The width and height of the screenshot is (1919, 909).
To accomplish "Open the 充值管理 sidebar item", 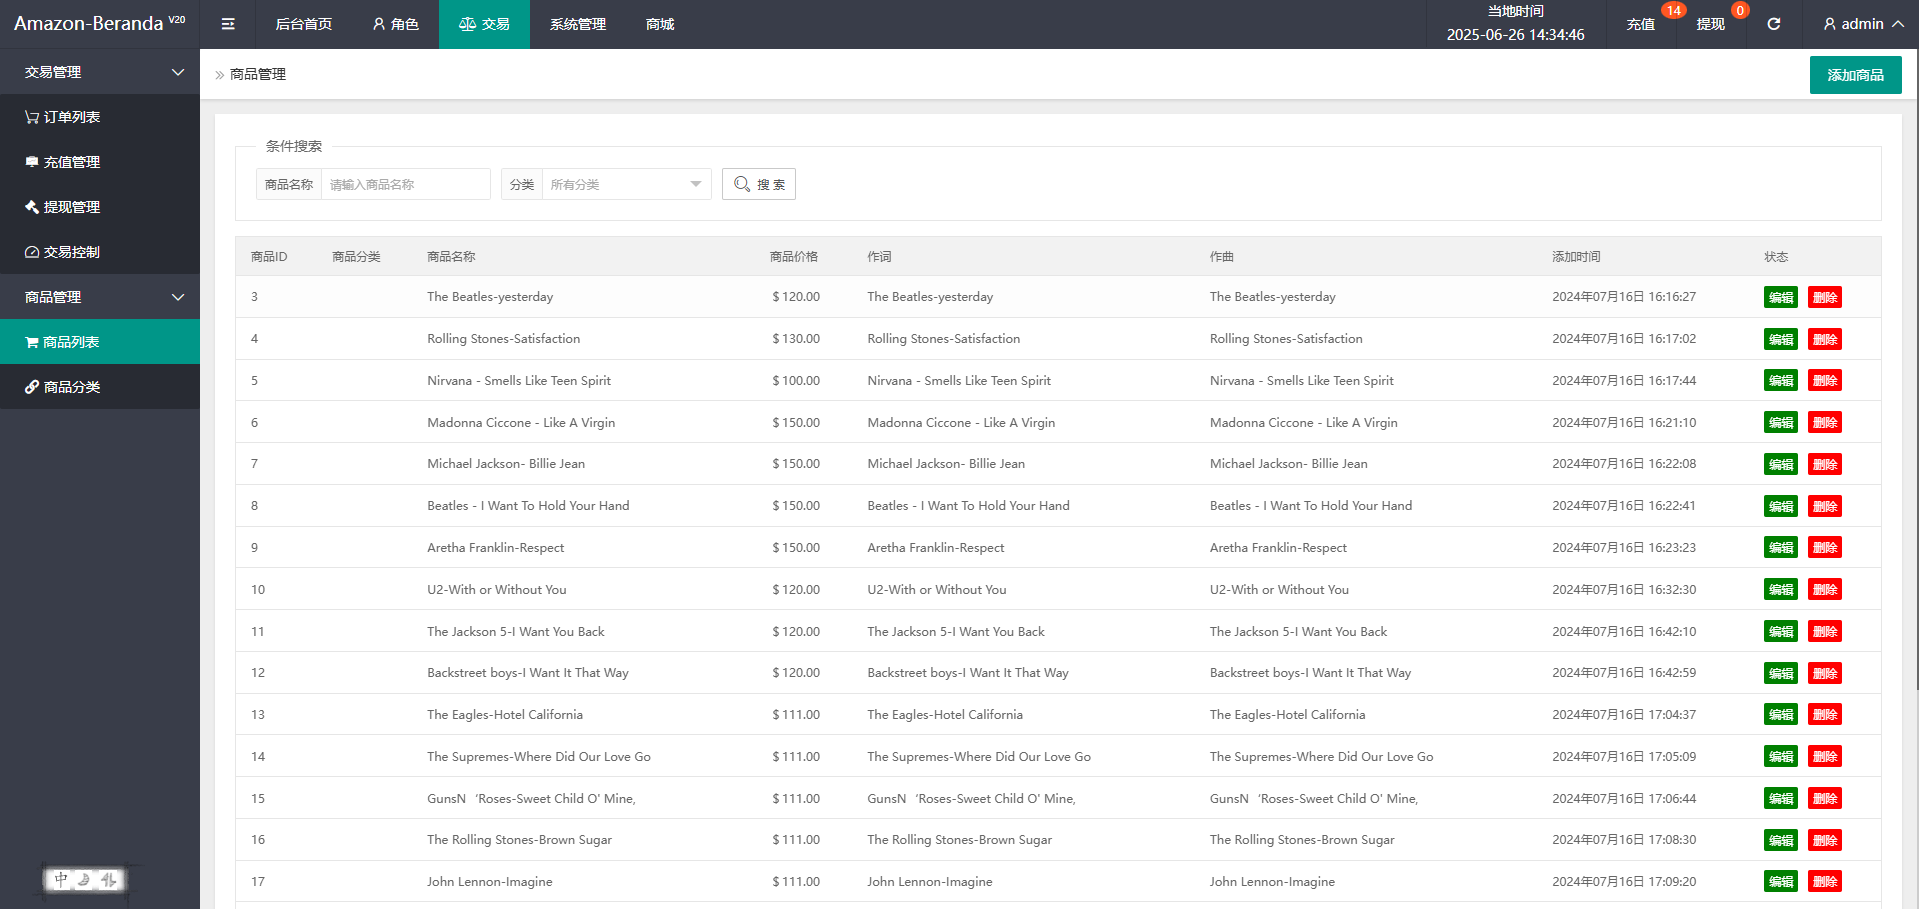I will (100, 162).
